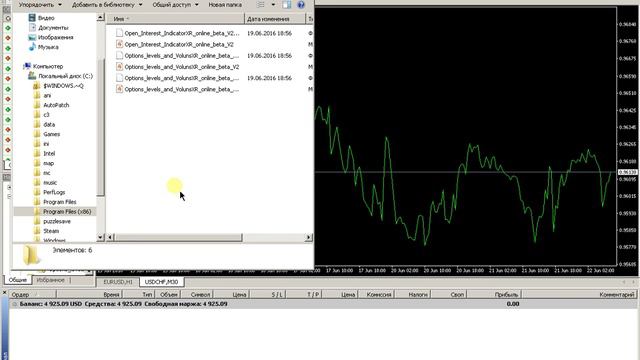The image size is (640, 360).
Task: Click the Компьютер icon in tree
Action: click(27, 66)
